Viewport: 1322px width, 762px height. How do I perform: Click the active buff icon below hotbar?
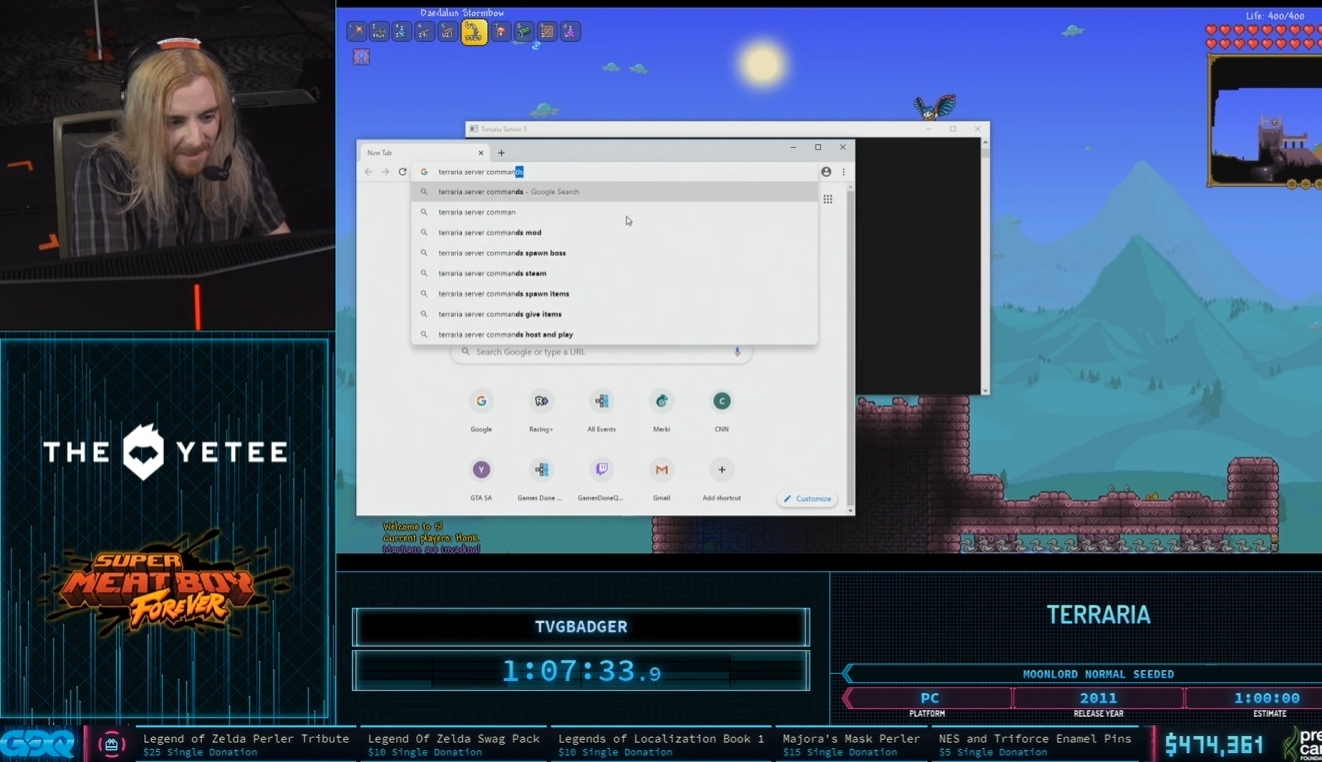pyautogui.click(x=361, y=57)
